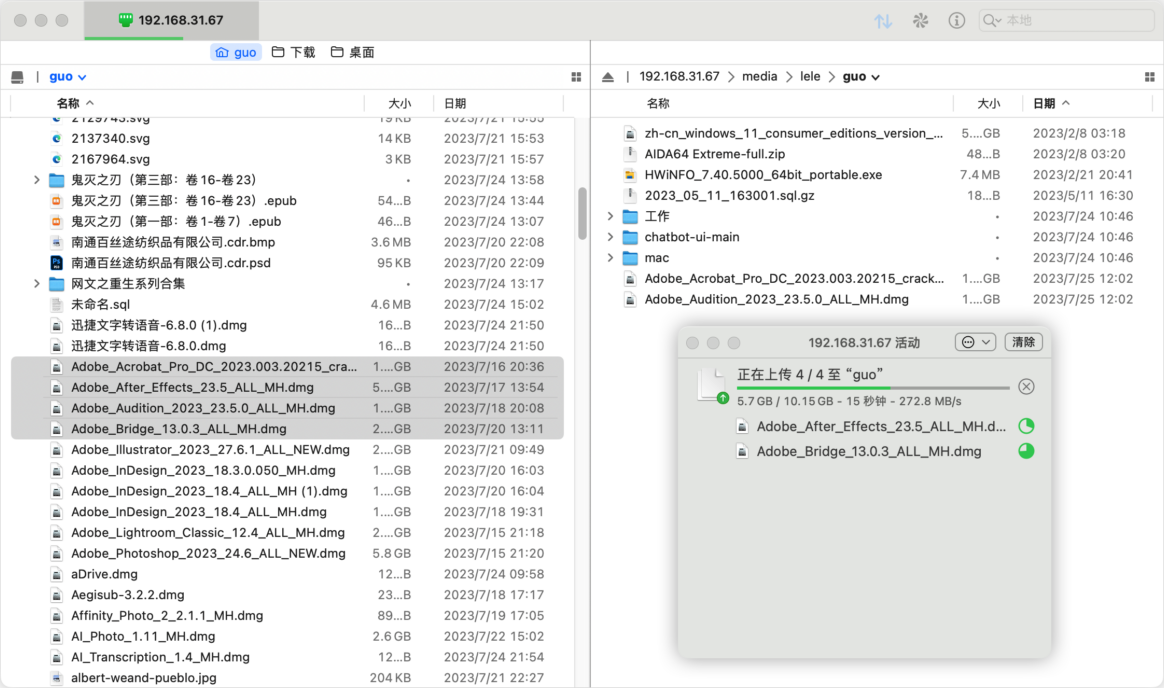
Task: Select Adobe_Audition_2023_23.5.0_ALL_MH.dmg on server
Action: coord(878,300)
